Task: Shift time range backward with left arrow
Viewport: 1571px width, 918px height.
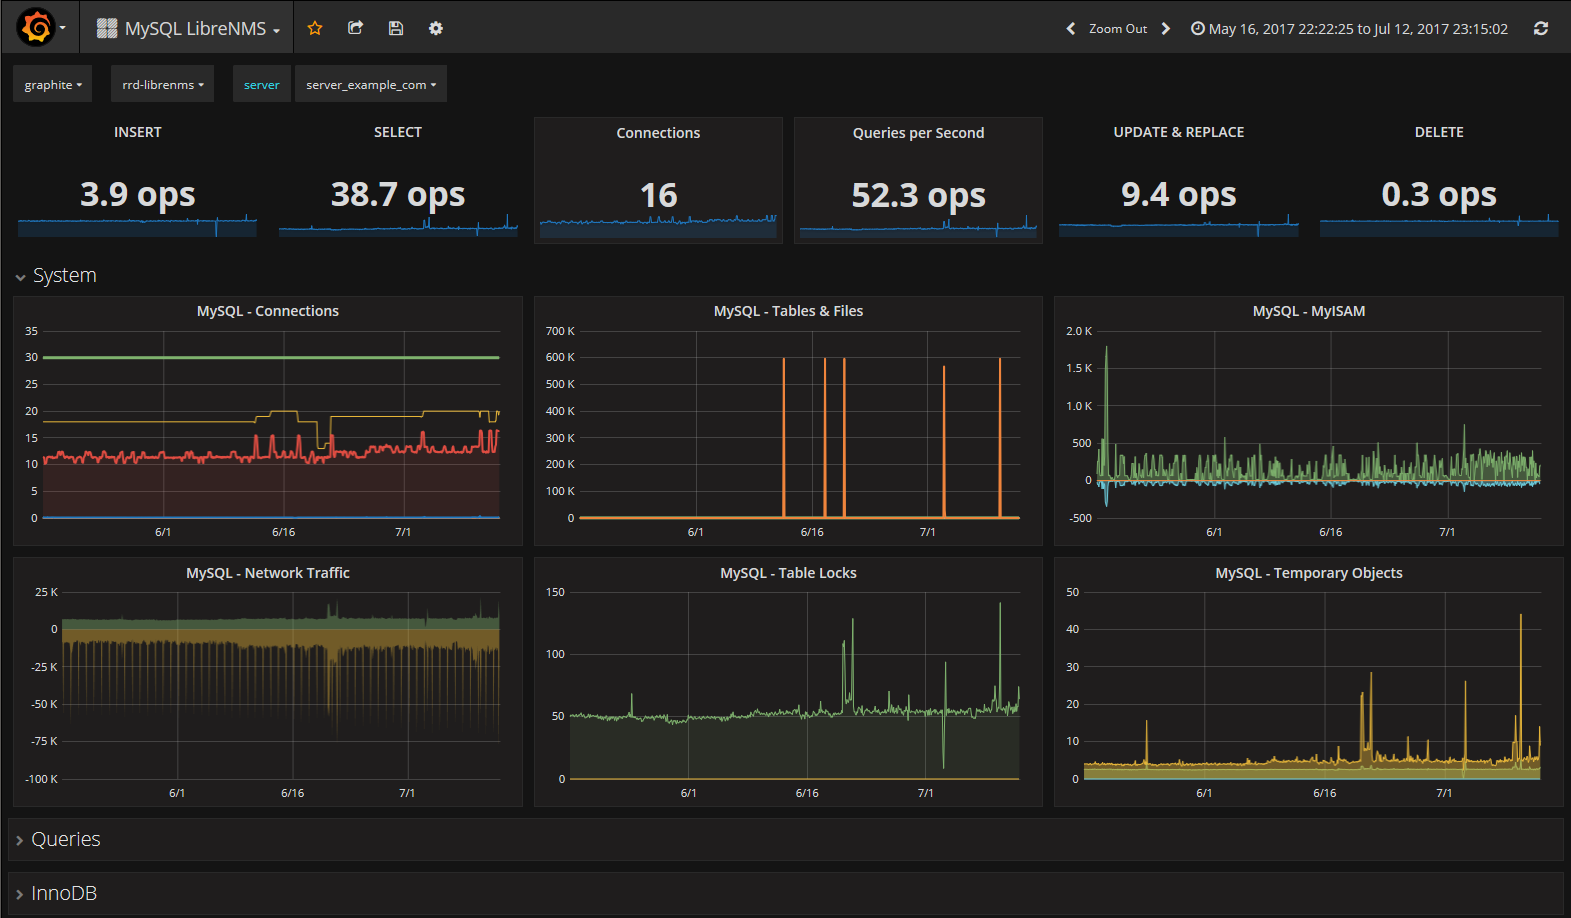Action: [1071, 29]
